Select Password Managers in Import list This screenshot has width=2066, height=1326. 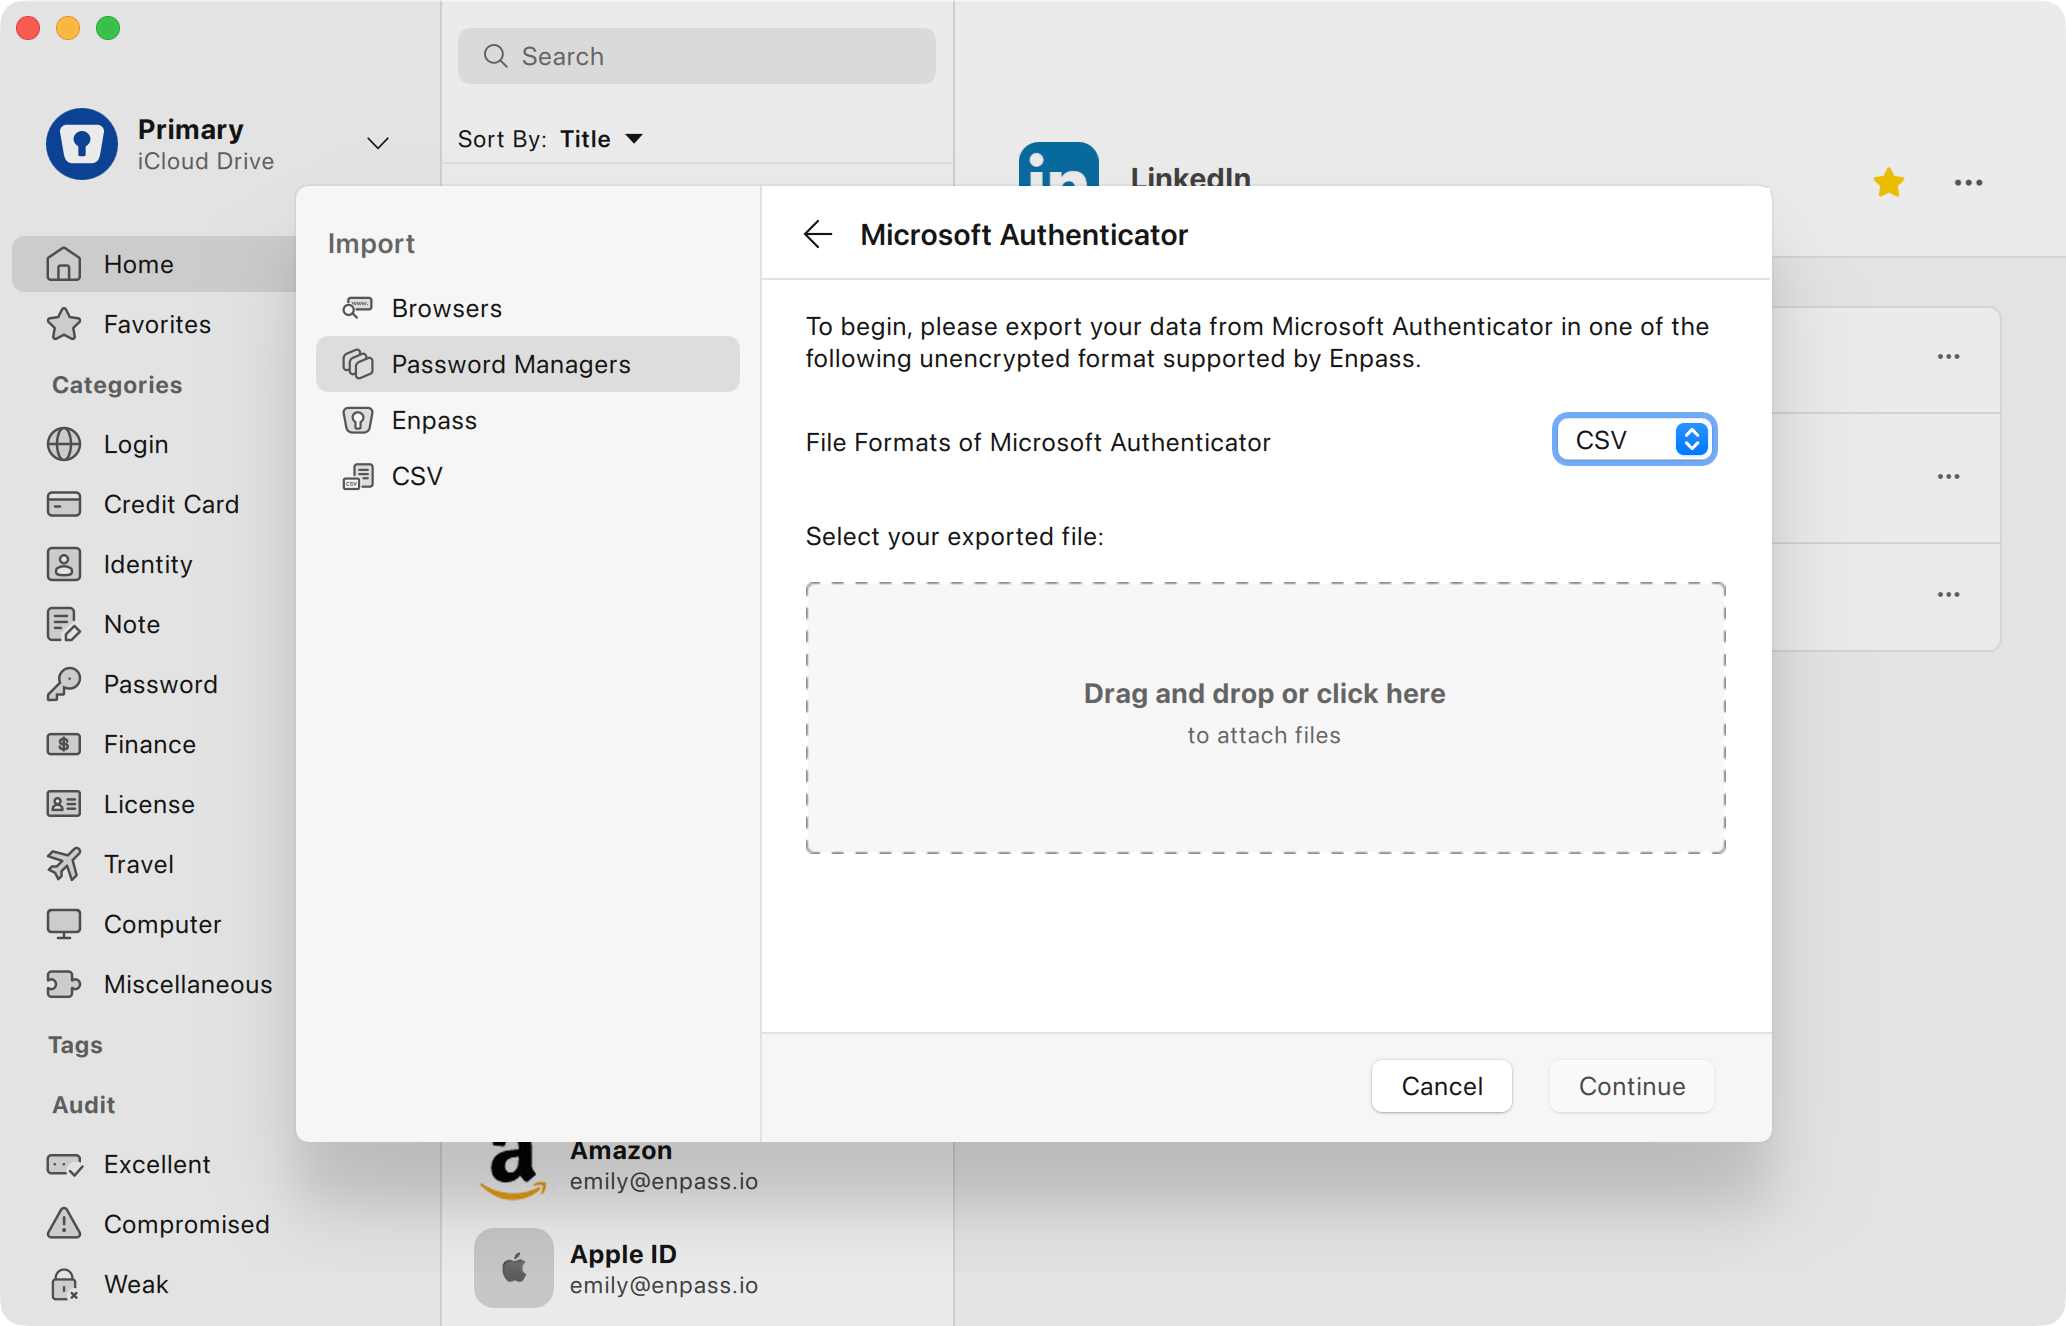tap(527, 364)
